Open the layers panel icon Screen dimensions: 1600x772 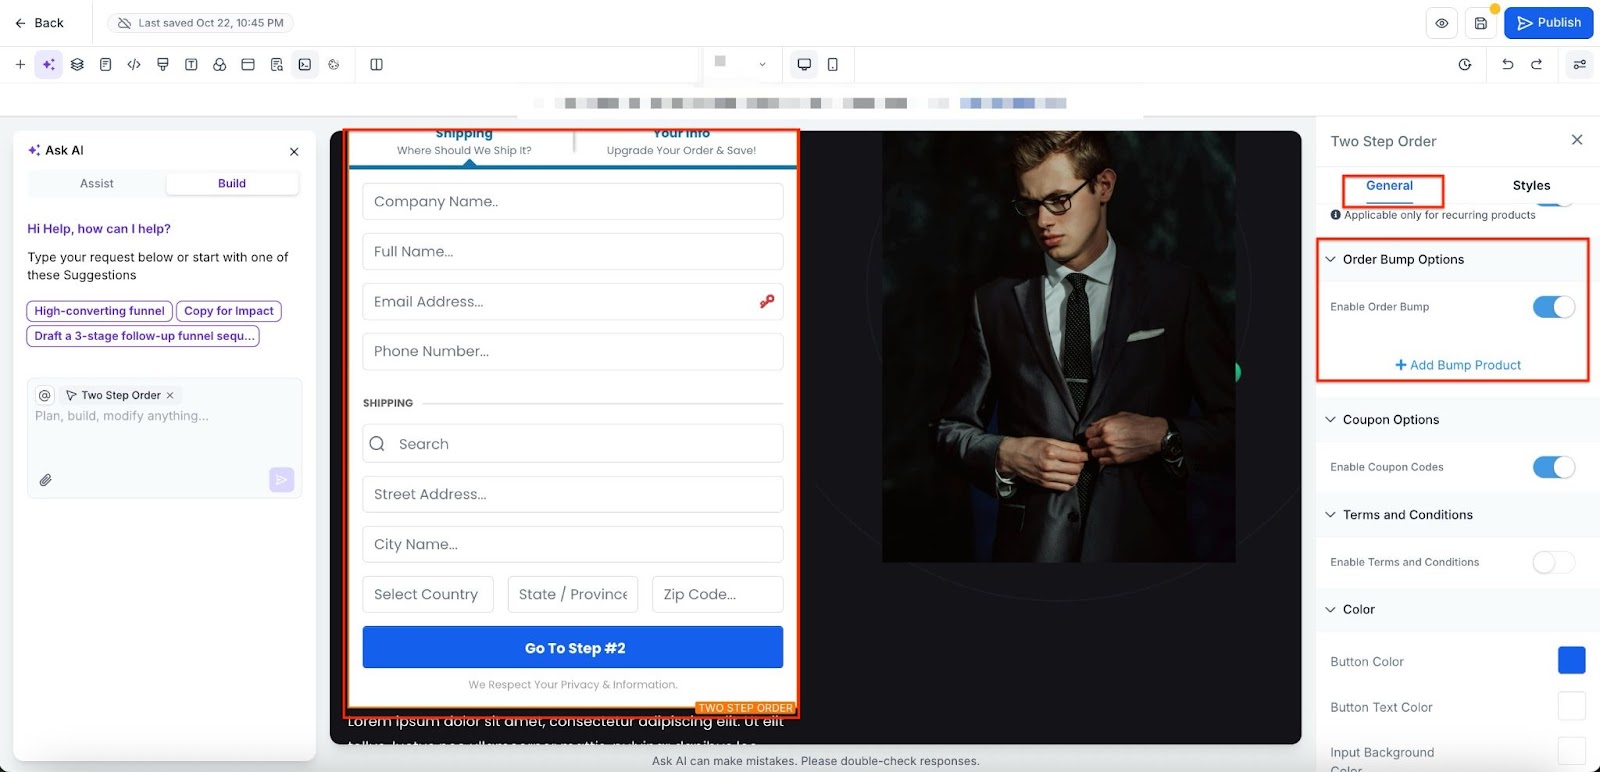pos(77,64)
